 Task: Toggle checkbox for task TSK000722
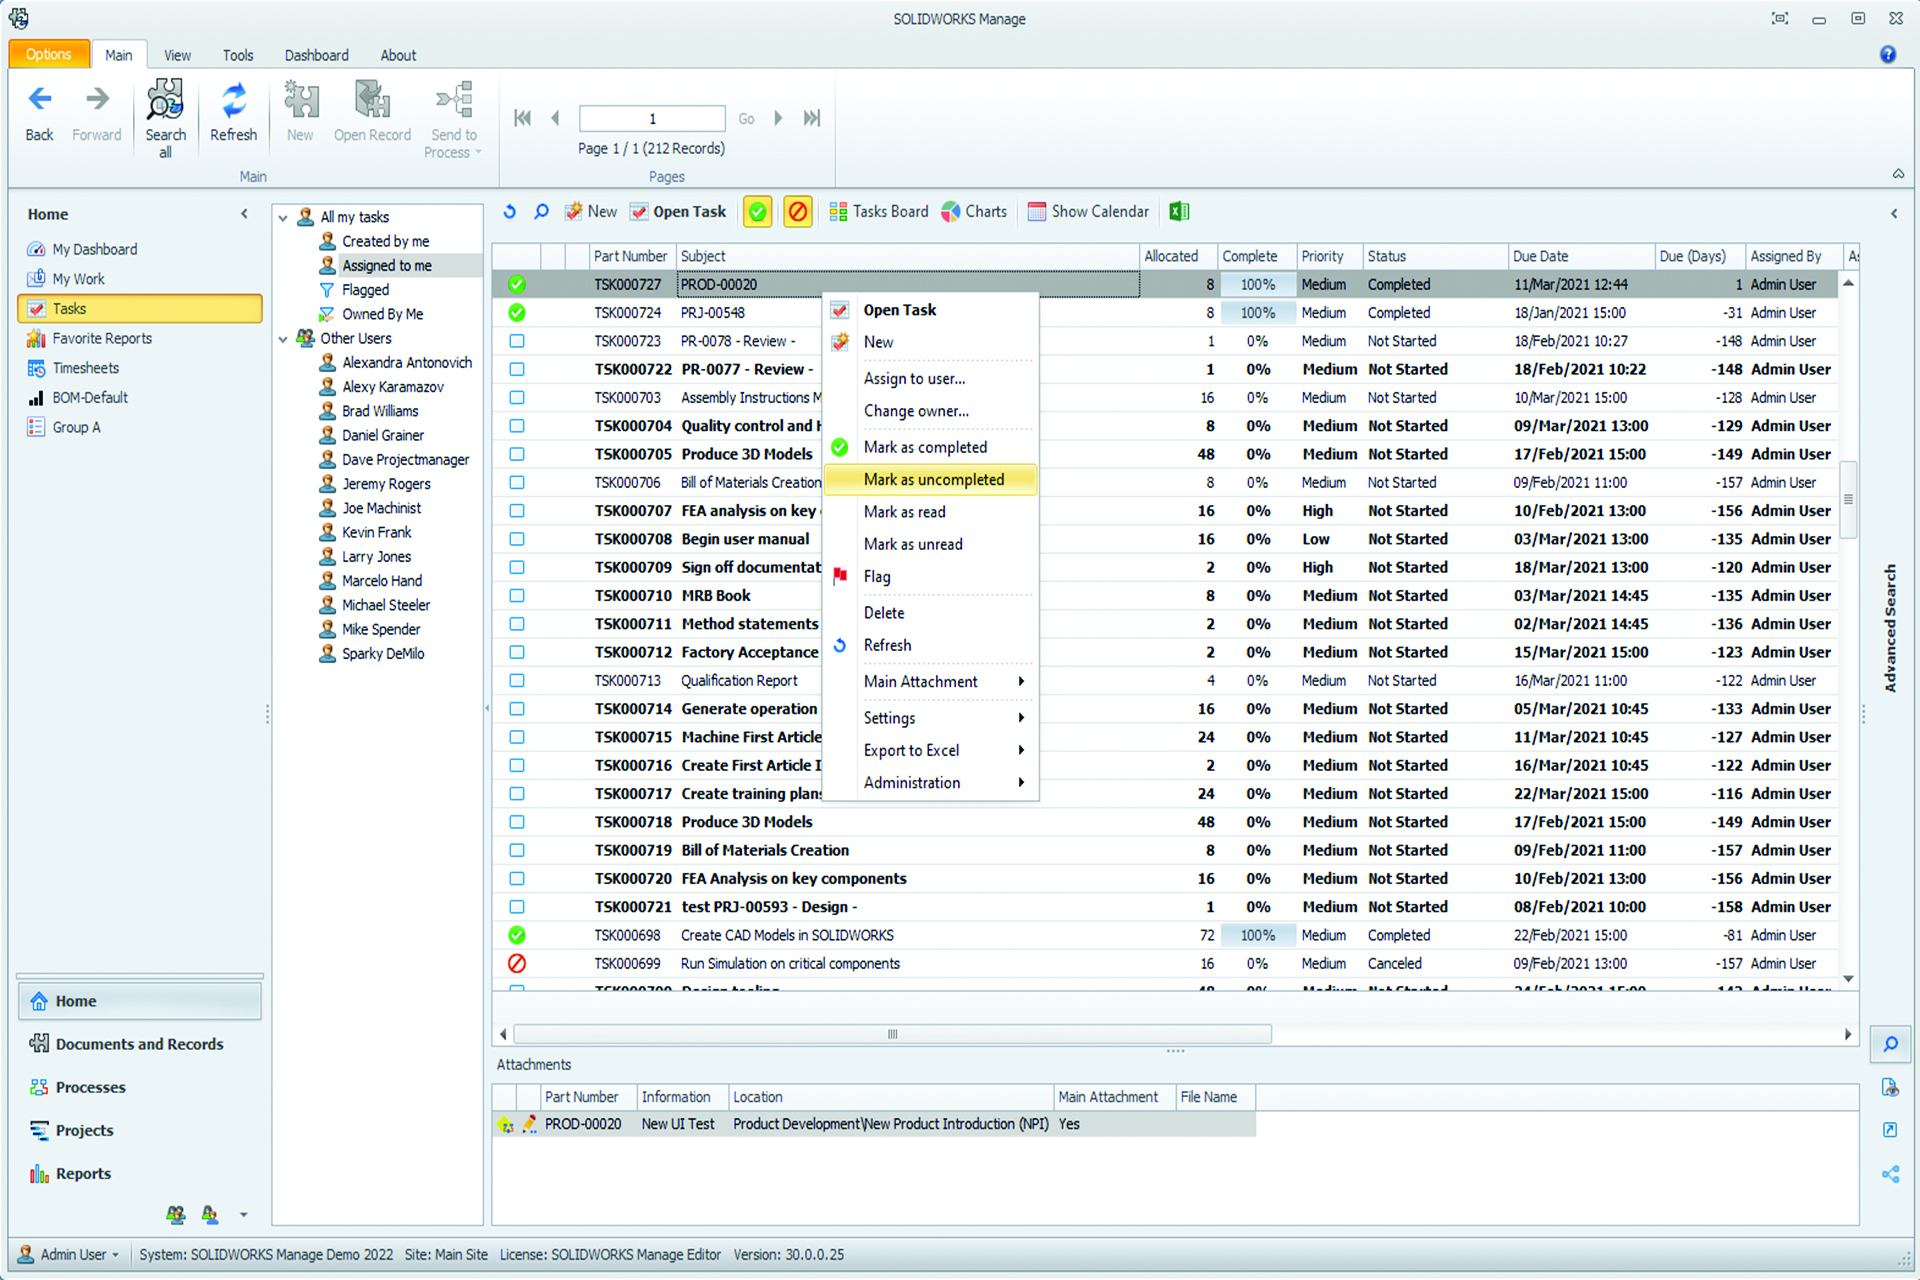(x=517, y=369)
